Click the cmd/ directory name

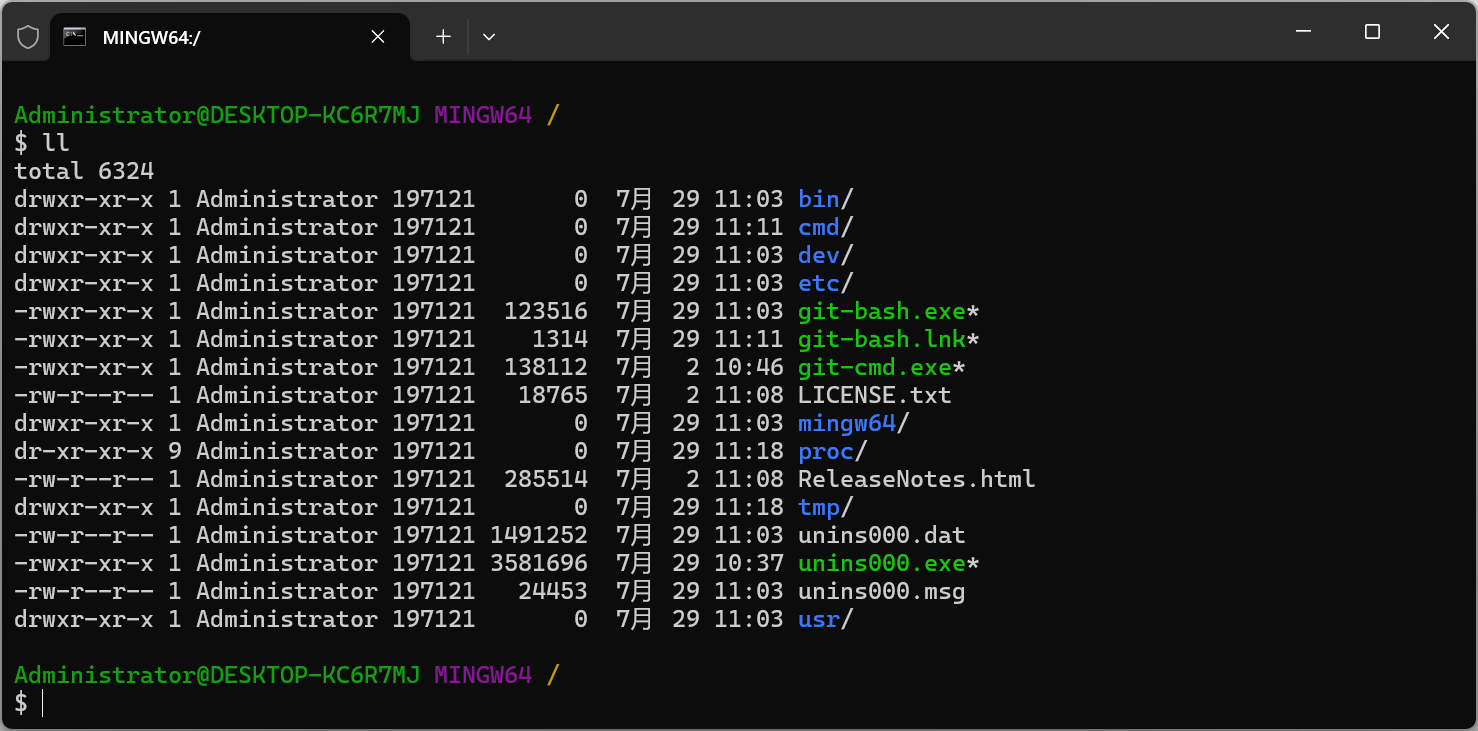[825, 227]
